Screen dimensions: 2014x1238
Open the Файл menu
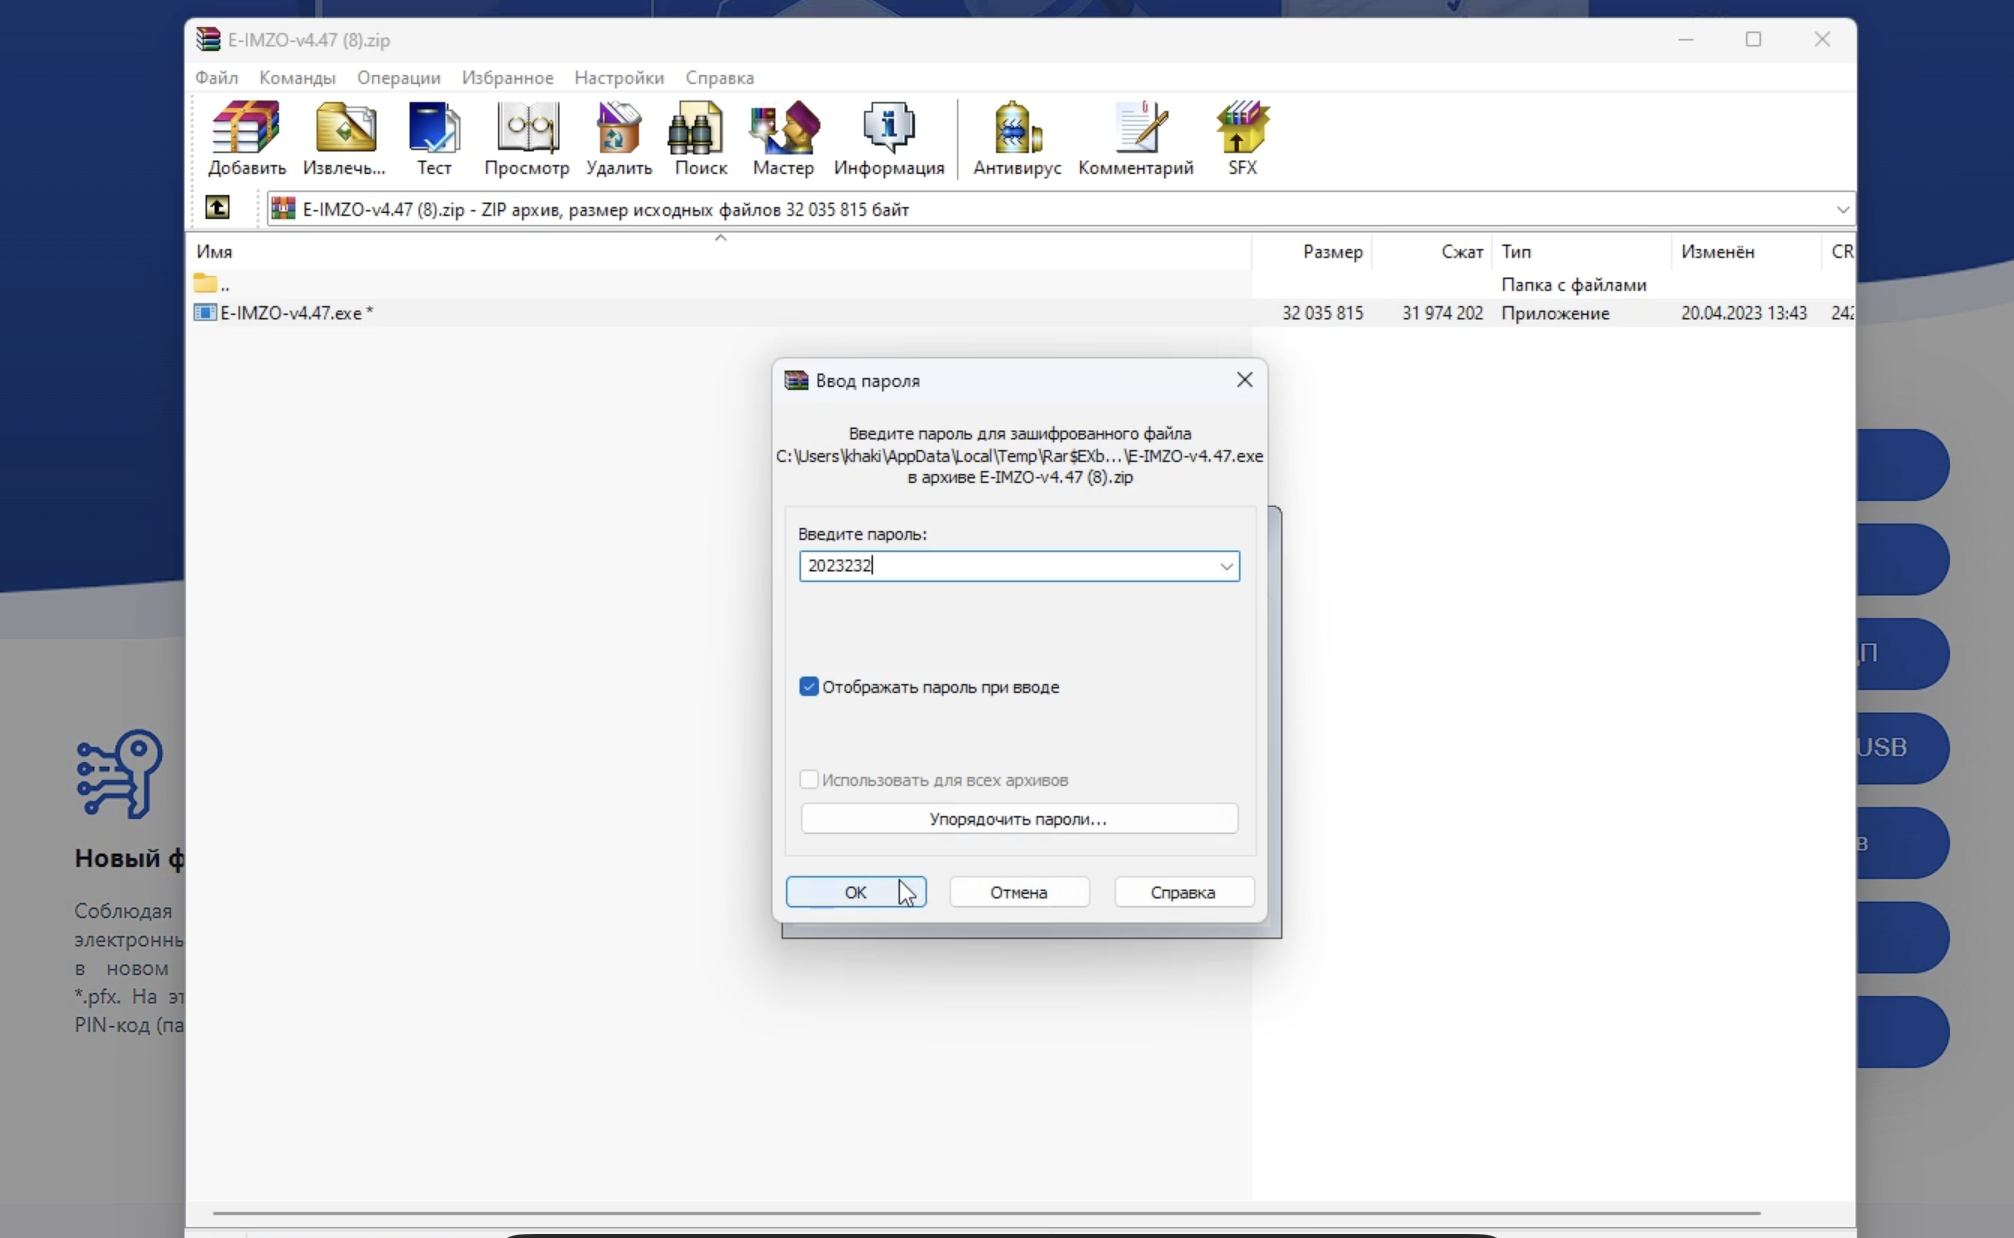216,78
